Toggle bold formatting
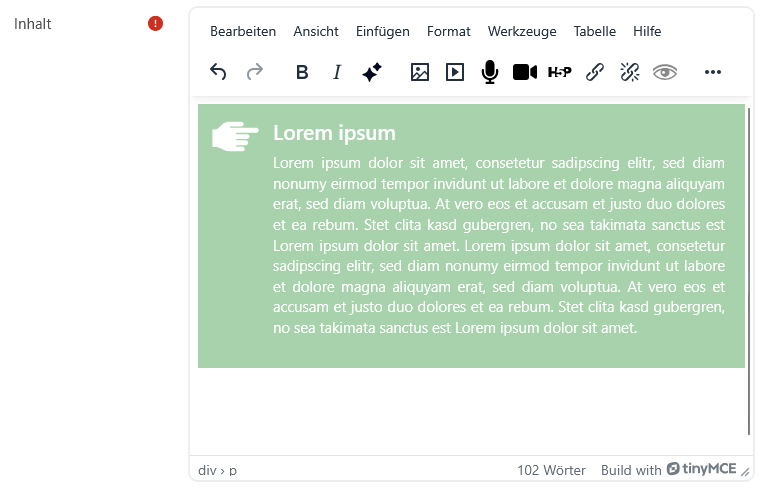The height and width of the screenshot is (491, 764). (302, 72)
